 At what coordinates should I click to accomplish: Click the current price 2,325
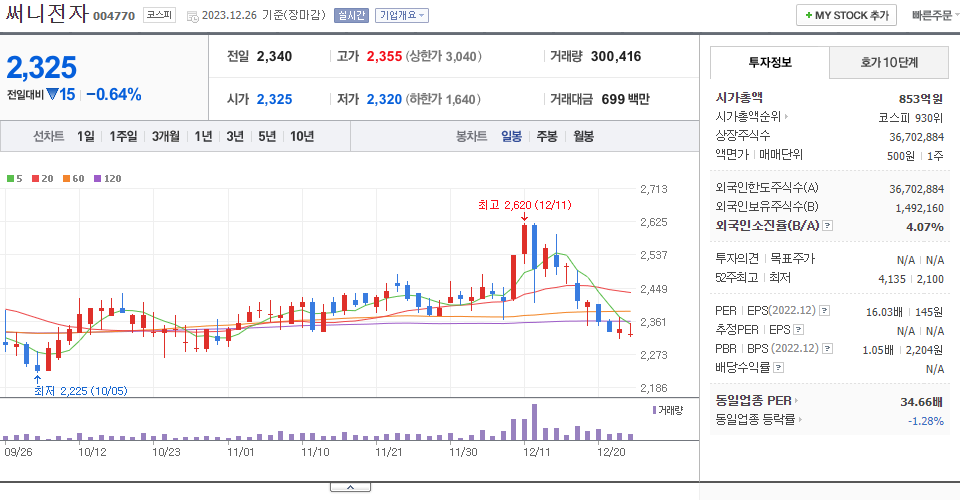click(42, 67)
